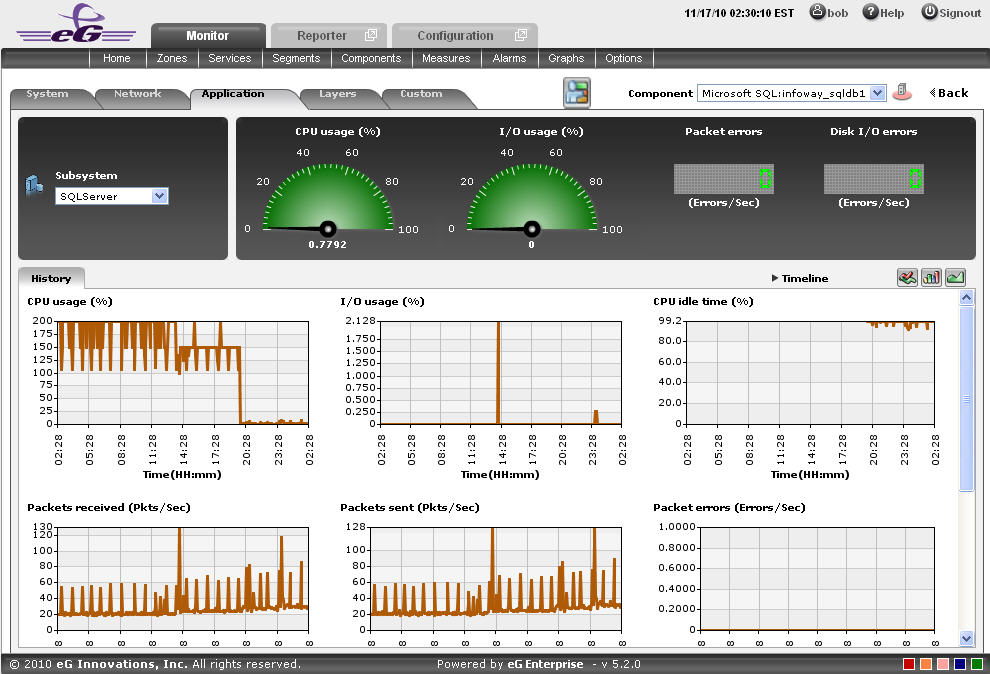Image resolution: width=990 pixels, height=674 pixels.
Task: Open the Zones menu
Action: [x=172, y=58]
